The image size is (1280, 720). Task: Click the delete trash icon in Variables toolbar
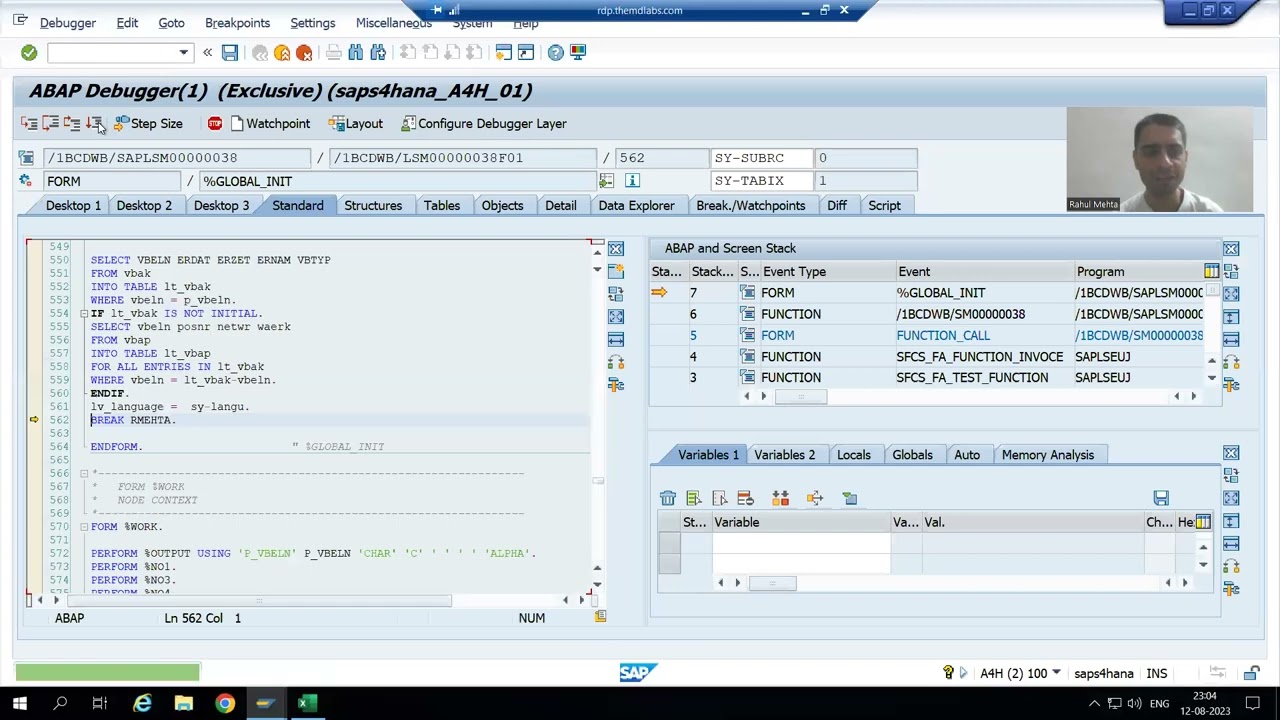pos(668,498)
